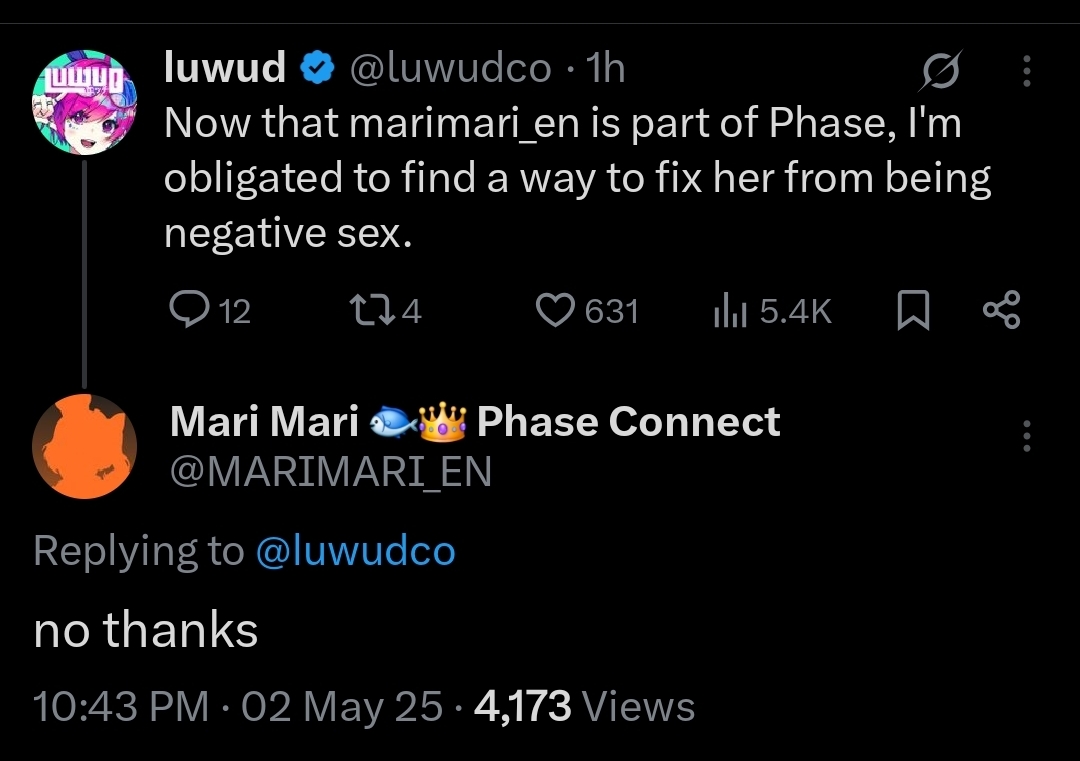Open the luwud display name
Screen dimensions: 1080x761
point(225,68)
